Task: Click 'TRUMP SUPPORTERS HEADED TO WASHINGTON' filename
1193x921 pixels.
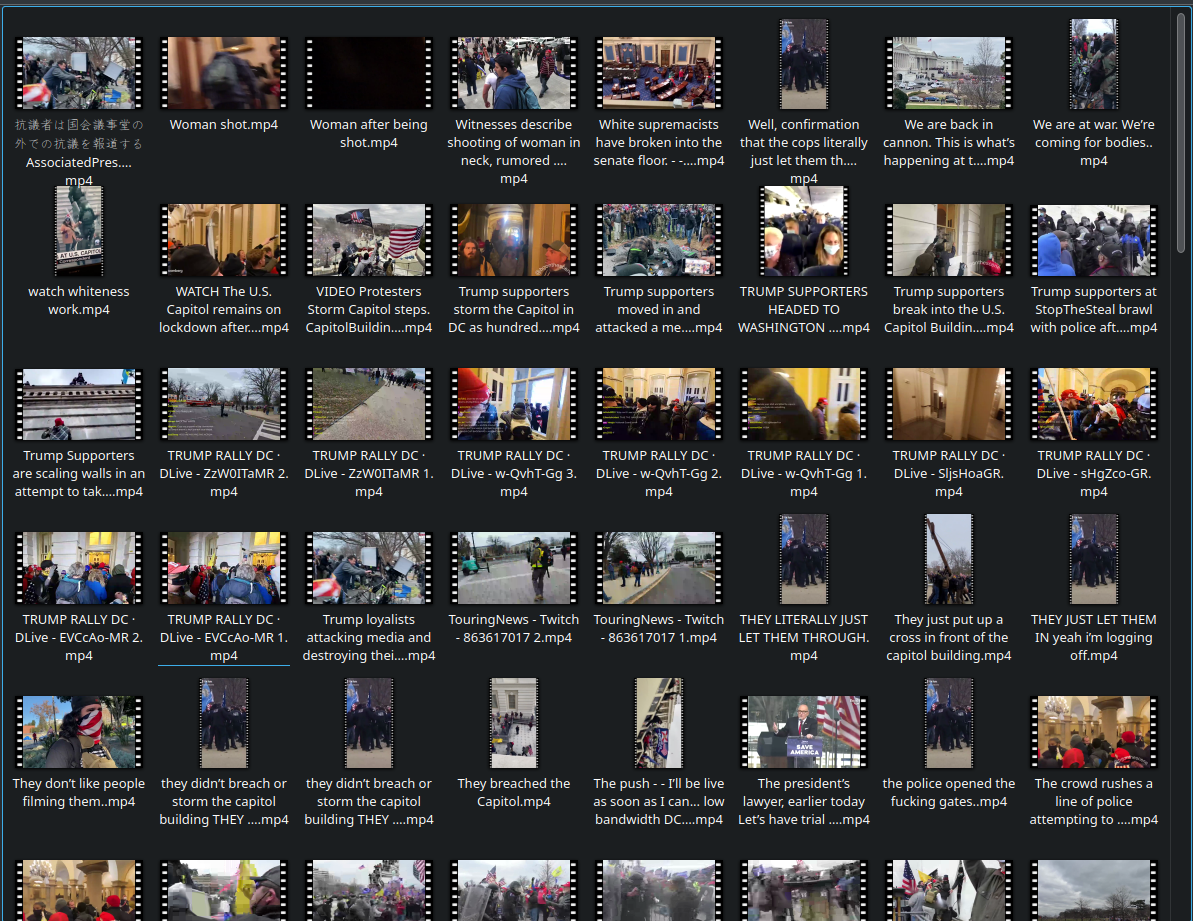Action: (x=804, y=310)
